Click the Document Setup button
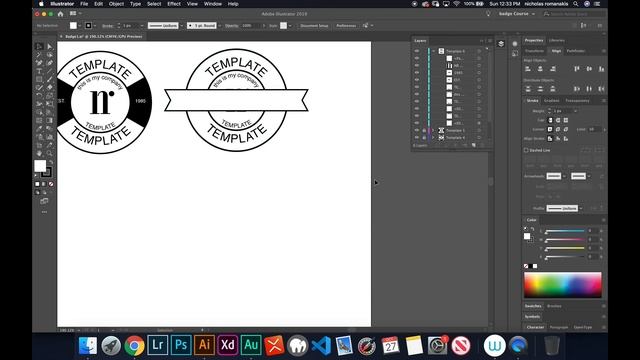The height and width of the screenshot is (360, 640). (314, 25)
